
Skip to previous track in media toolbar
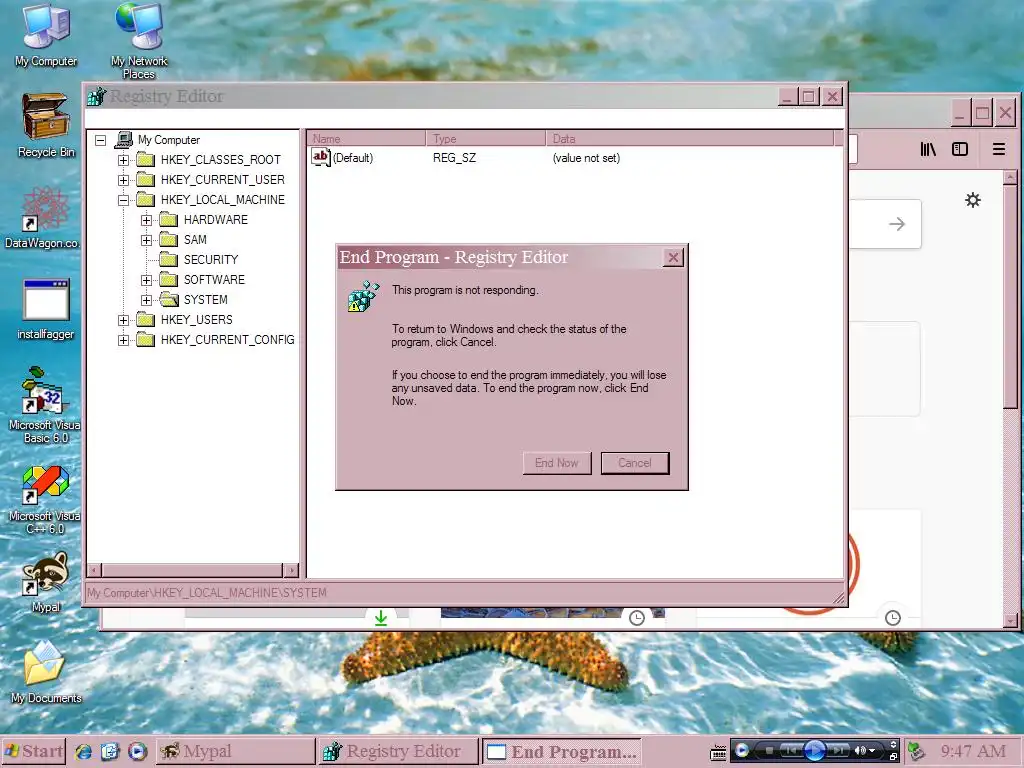coord(791,750)
